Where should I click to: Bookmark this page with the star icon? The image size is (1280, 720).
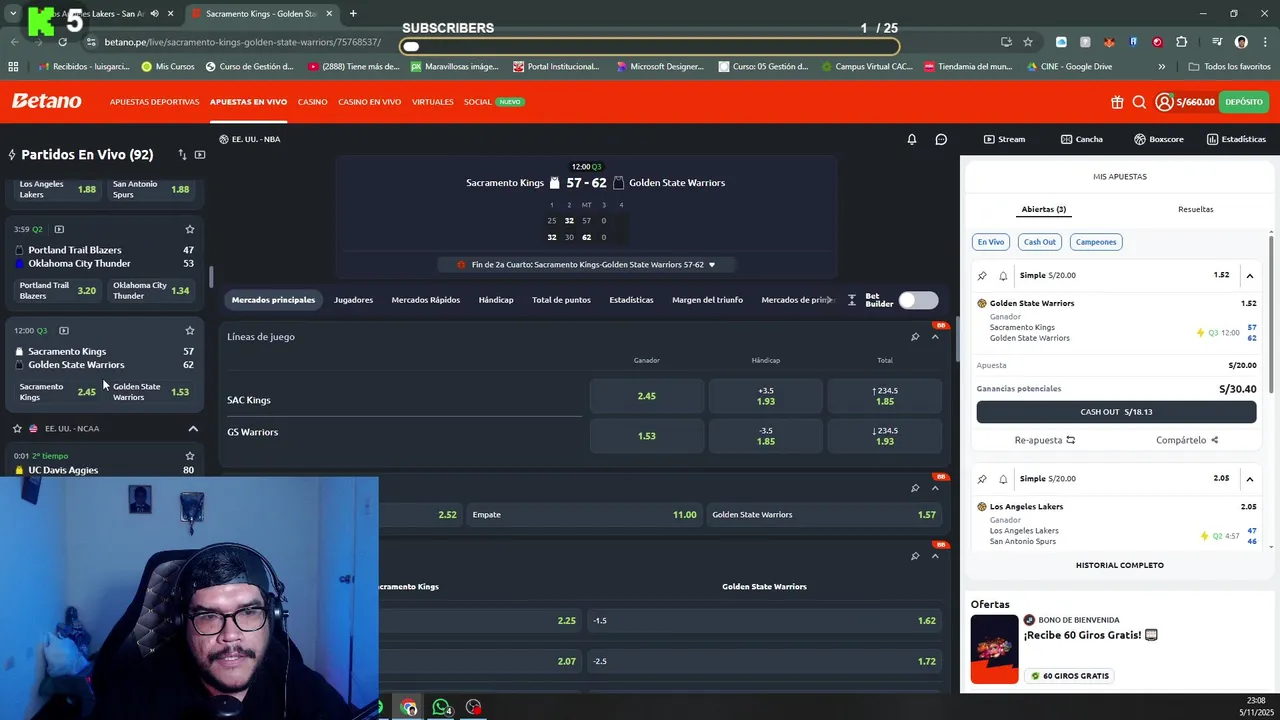coord(1027,42)
